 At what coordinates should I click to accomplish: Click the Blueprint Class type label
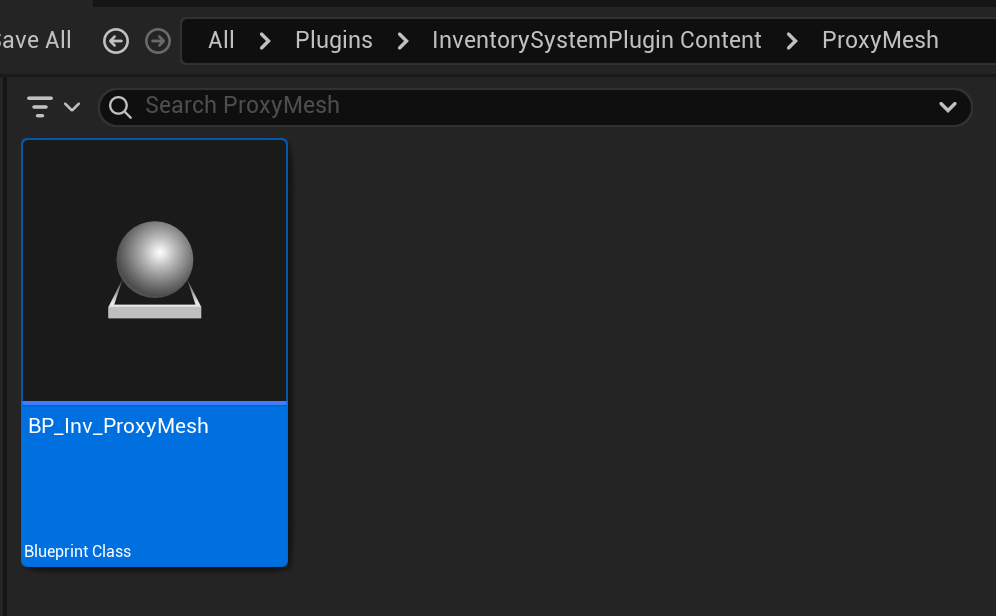(x=78, y=551)
